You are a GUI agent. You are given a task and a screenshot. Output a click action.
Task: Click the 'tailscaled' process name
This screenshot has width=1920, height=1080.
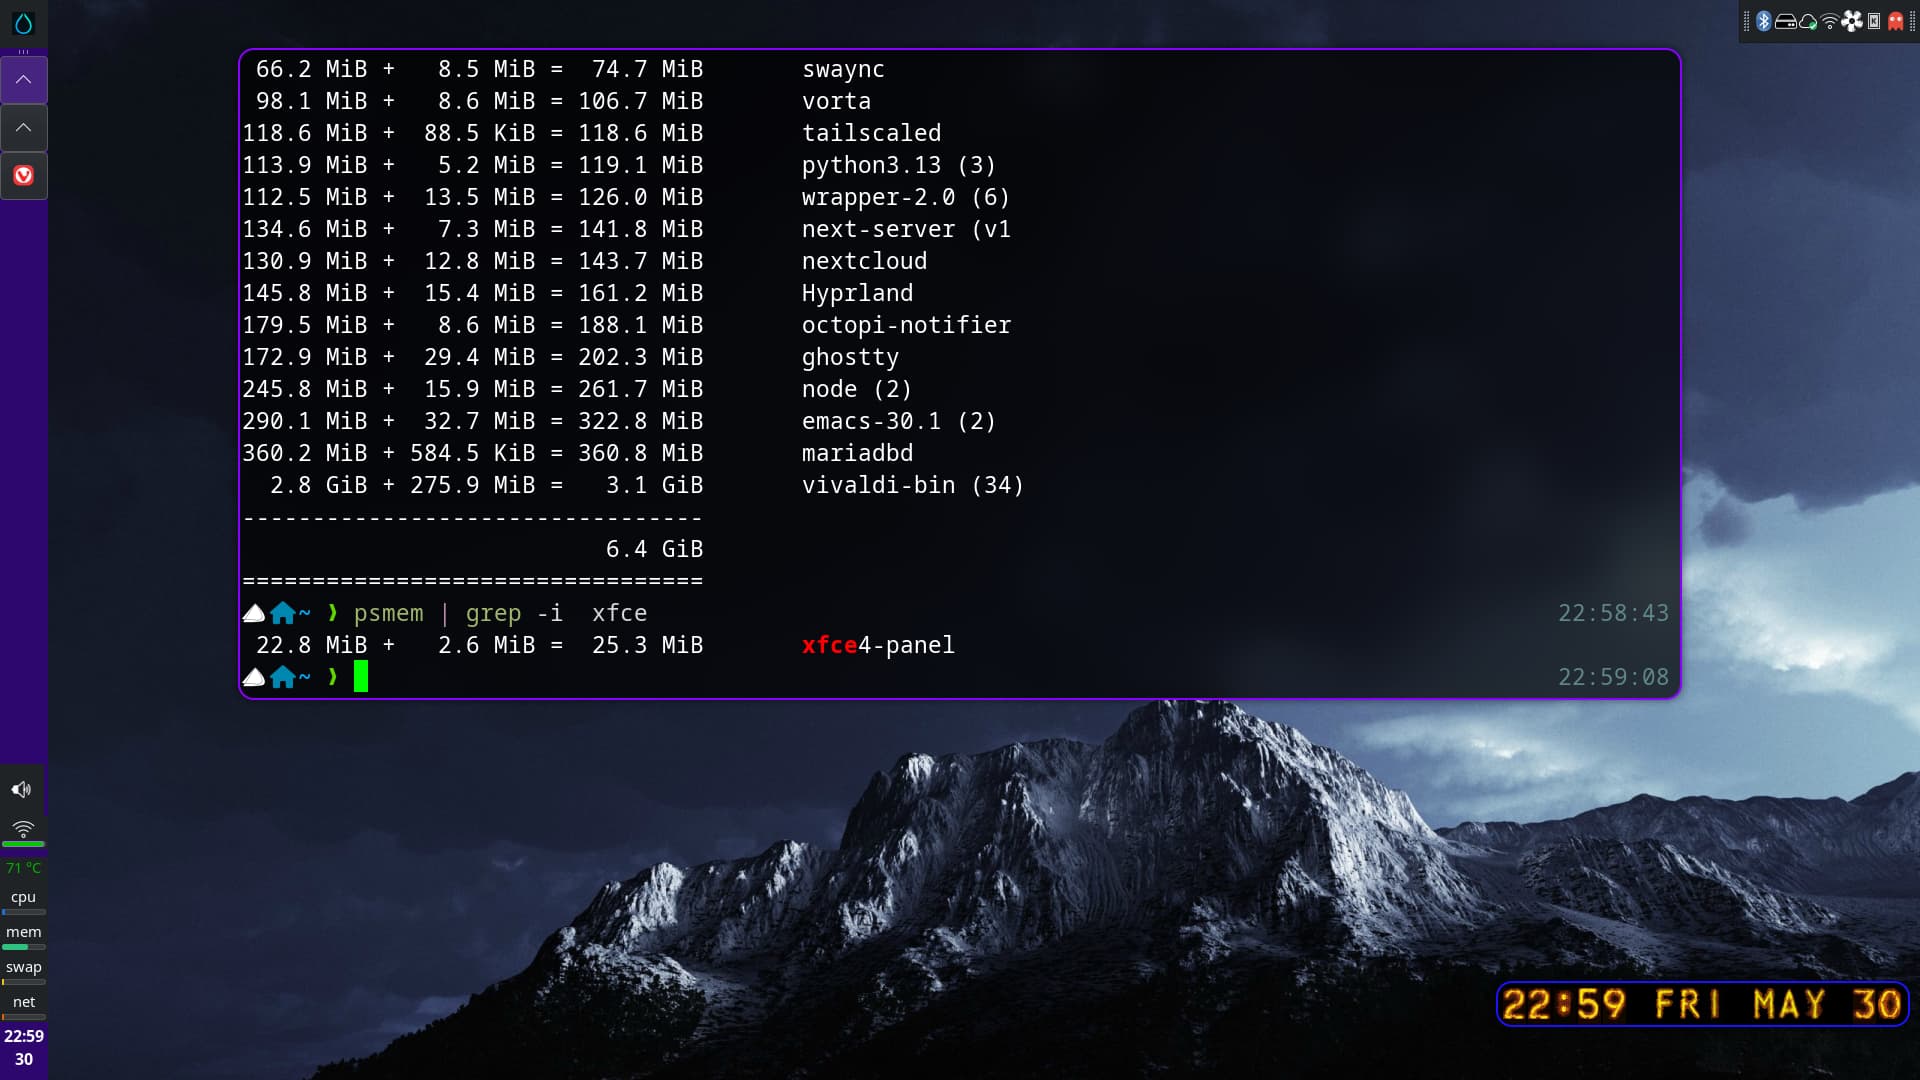click(871, 133)
